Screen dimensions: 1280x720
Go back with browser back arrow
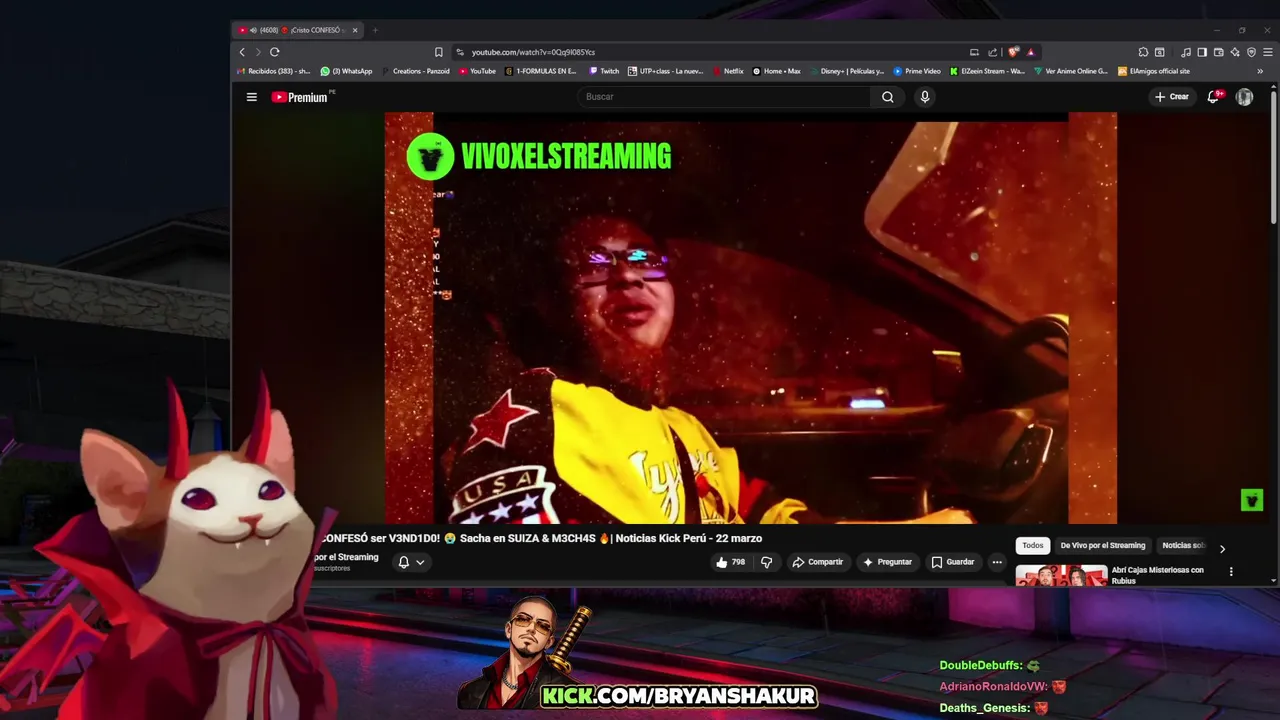242,52
